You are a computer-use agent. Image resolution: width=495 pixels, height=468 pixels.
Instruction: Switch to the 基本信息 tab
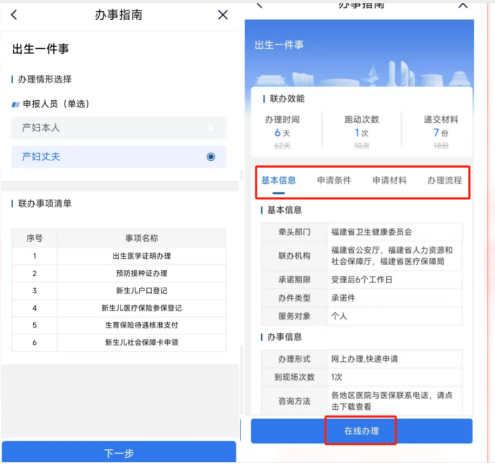tap(279, 180)
